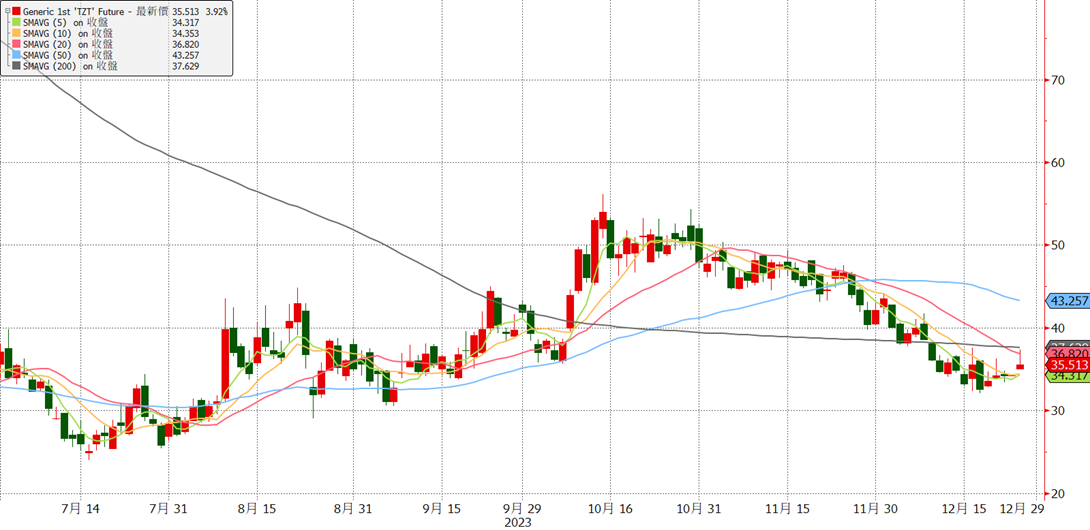1090x530 pixels.
Task: Click the 11月 30 date label
Action: pos(875,510)
